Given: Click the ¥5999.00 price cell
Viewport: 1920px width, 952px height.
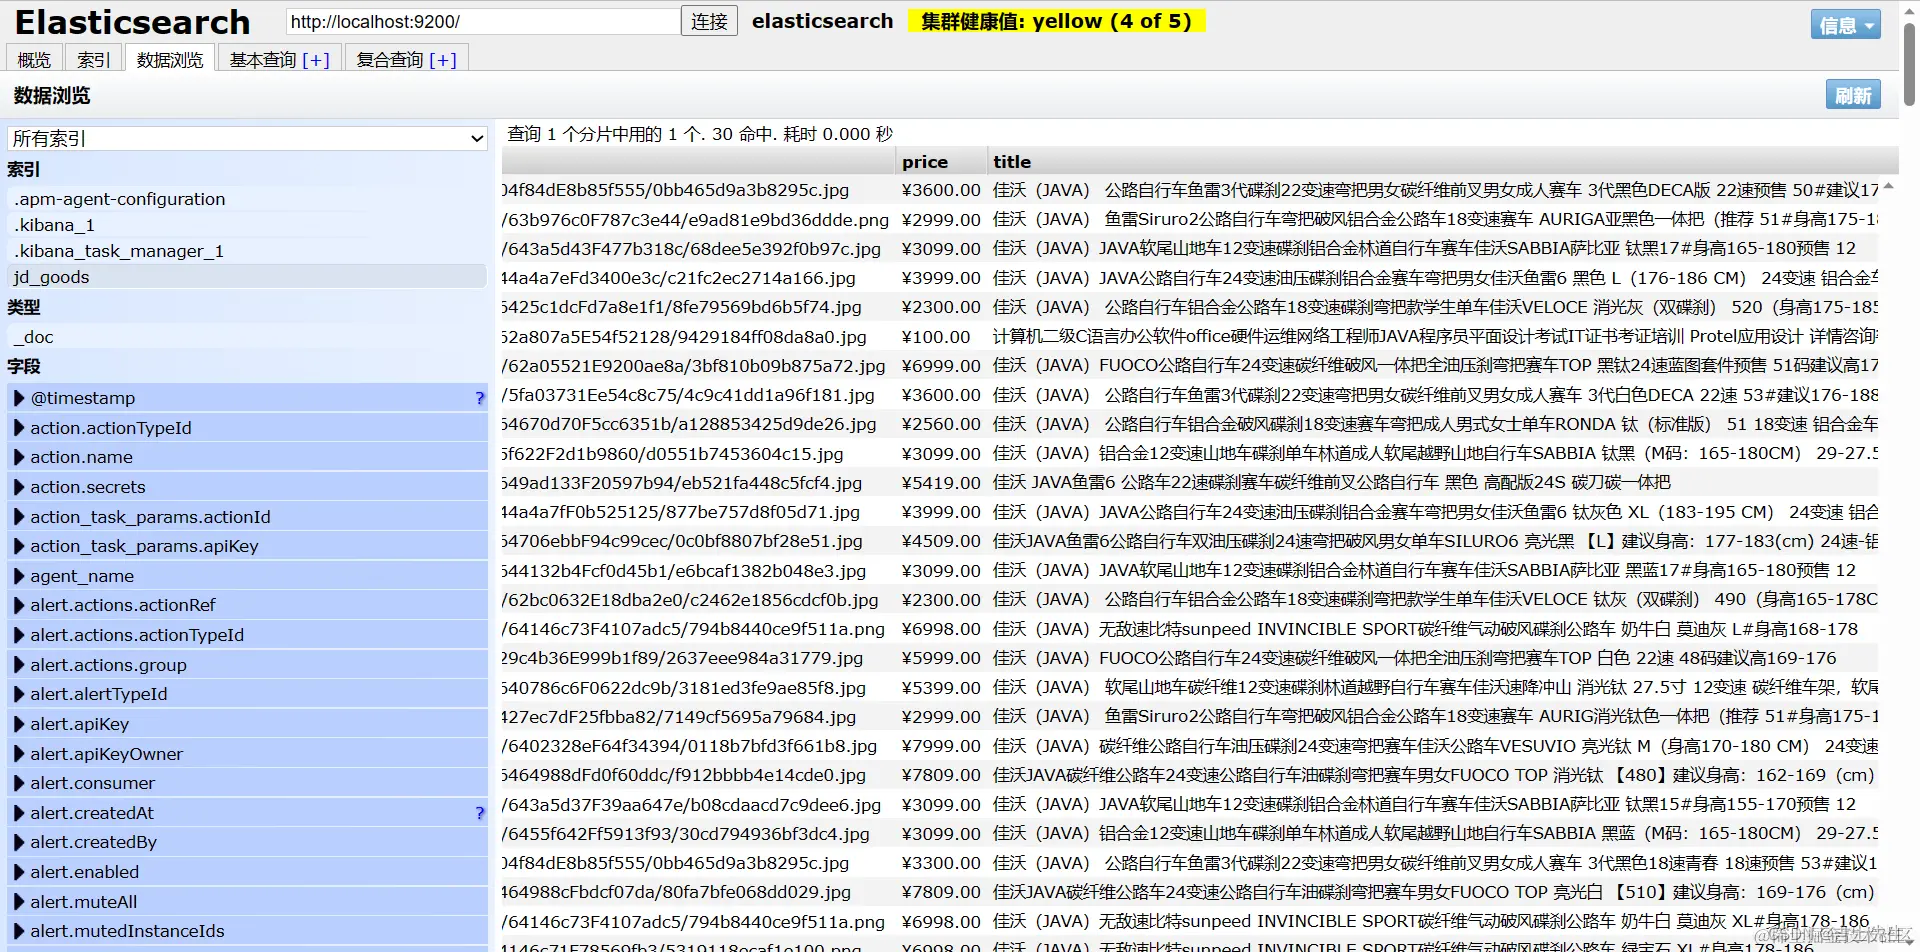Looking at the screenshot, I should pyautogui.click(x=940, y=658).
